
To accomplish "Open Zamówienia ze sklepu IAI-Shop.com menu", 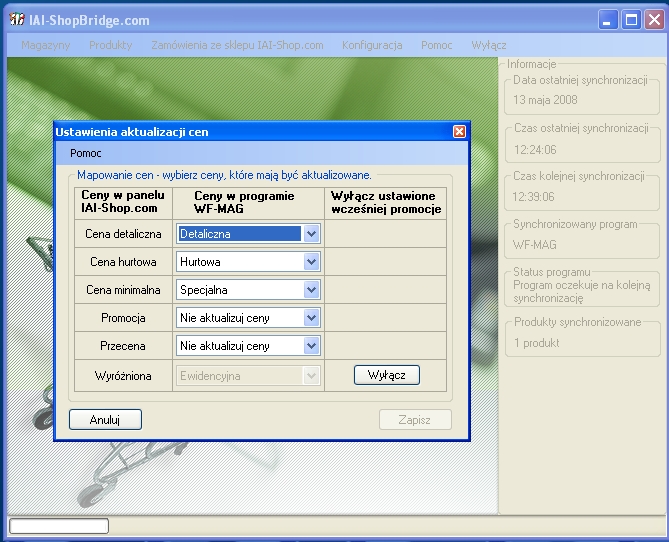I will 237,45.
